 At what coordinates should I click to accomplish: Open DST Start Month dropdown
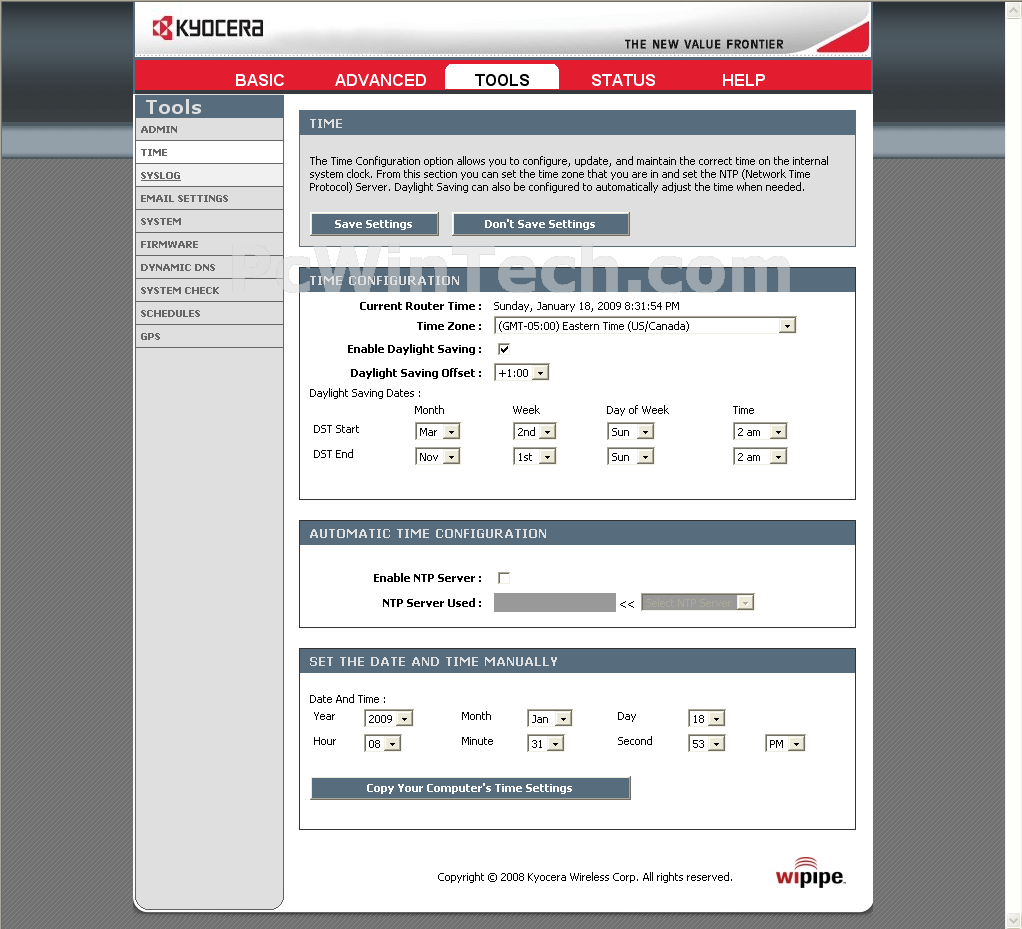(437, 431)
